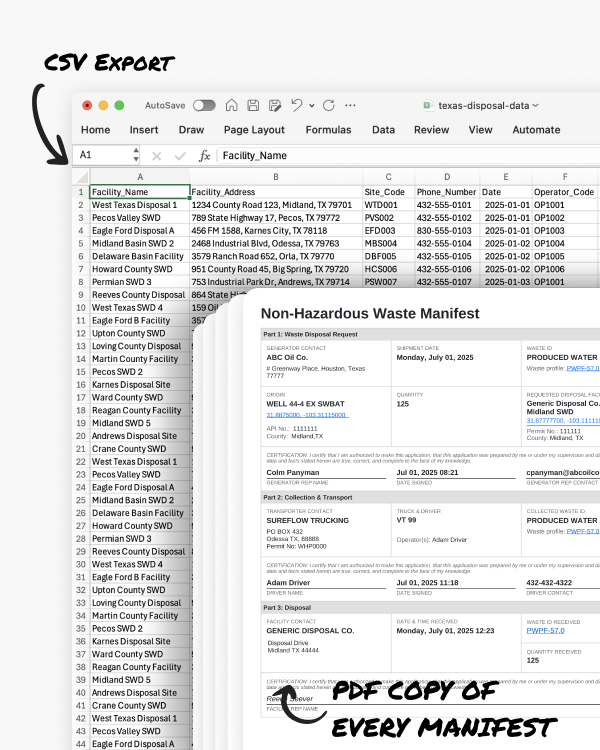Click cell 'Site_Code'
The width and height of the screenshot is (600, 750).
[x=389, y=192]
